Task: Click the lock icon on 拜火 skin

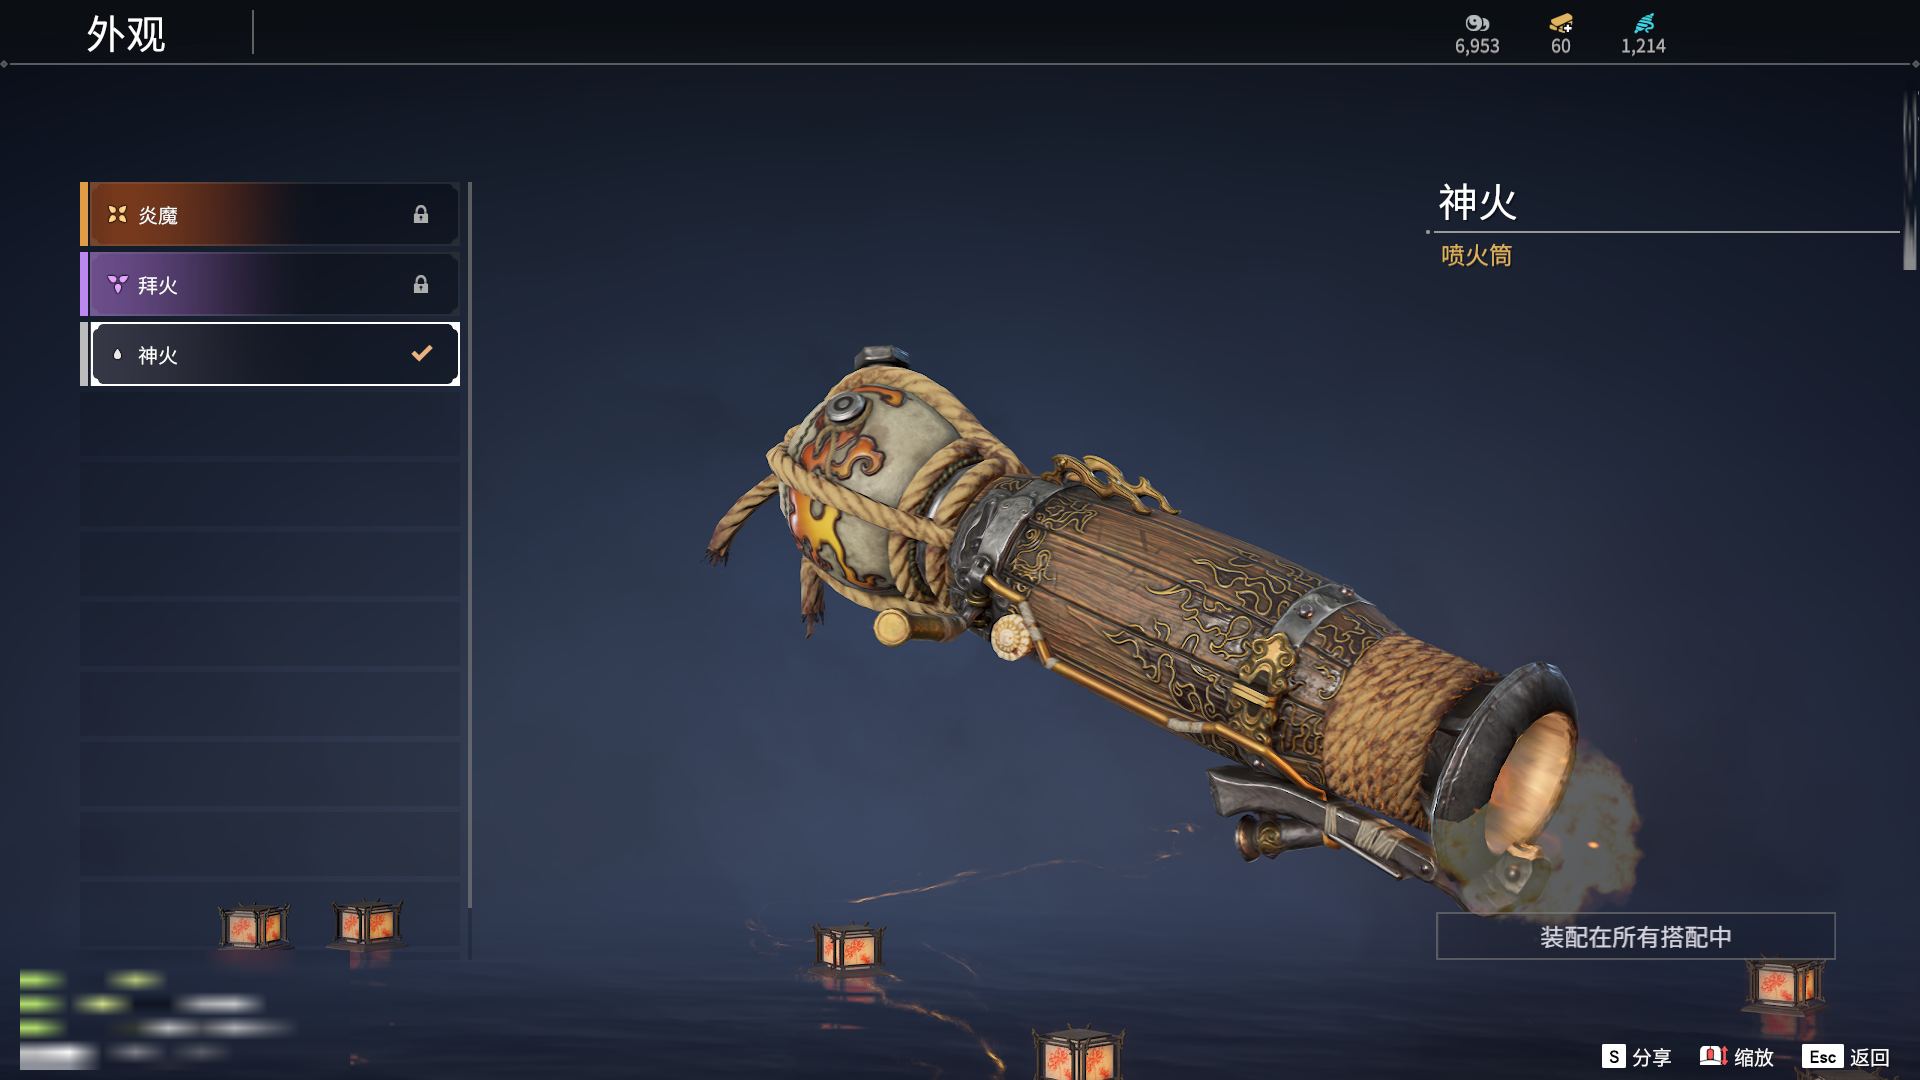Action: pos(421,284)
